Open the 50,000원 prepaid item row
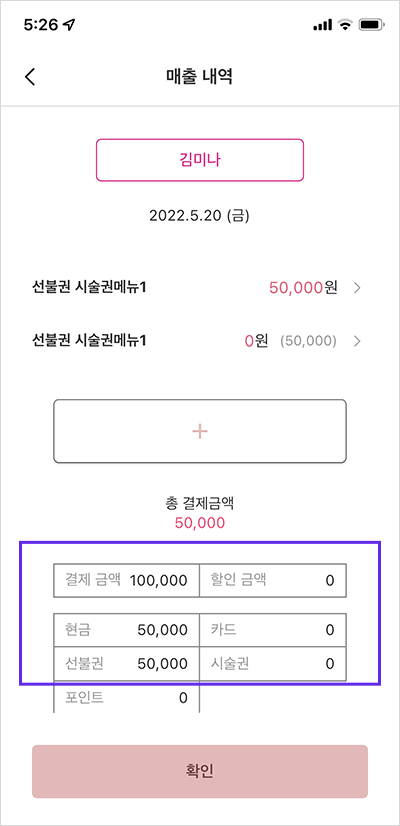The width and height of the screenshot is (400, 826). 198,288
